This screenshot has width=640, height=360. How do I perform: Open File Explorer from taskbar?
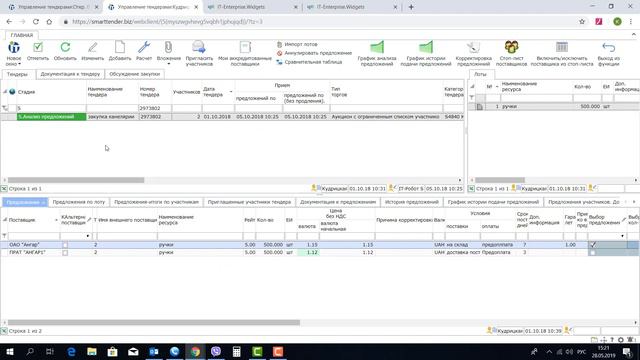coord(92,351)
